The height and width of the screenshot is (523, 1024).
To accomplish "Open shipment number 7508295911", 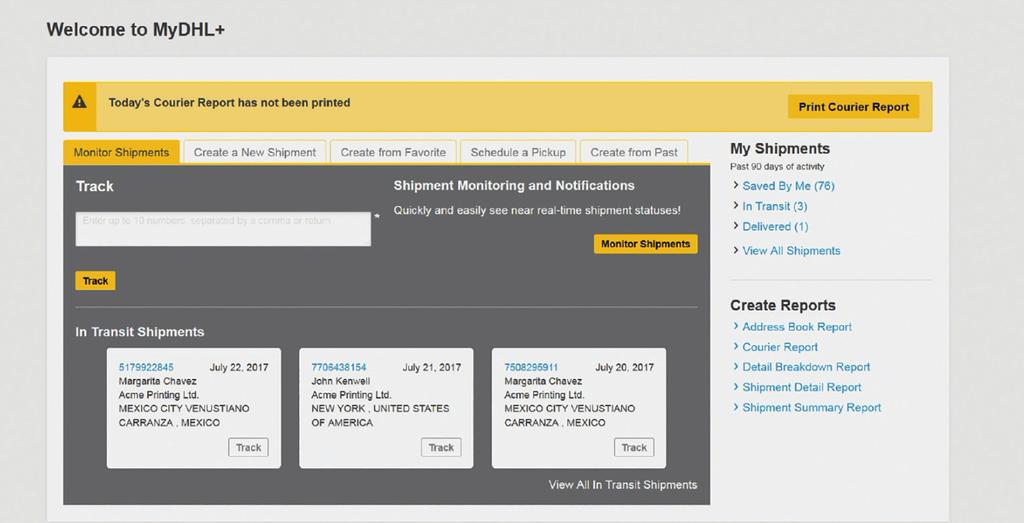I will point(532,368).
